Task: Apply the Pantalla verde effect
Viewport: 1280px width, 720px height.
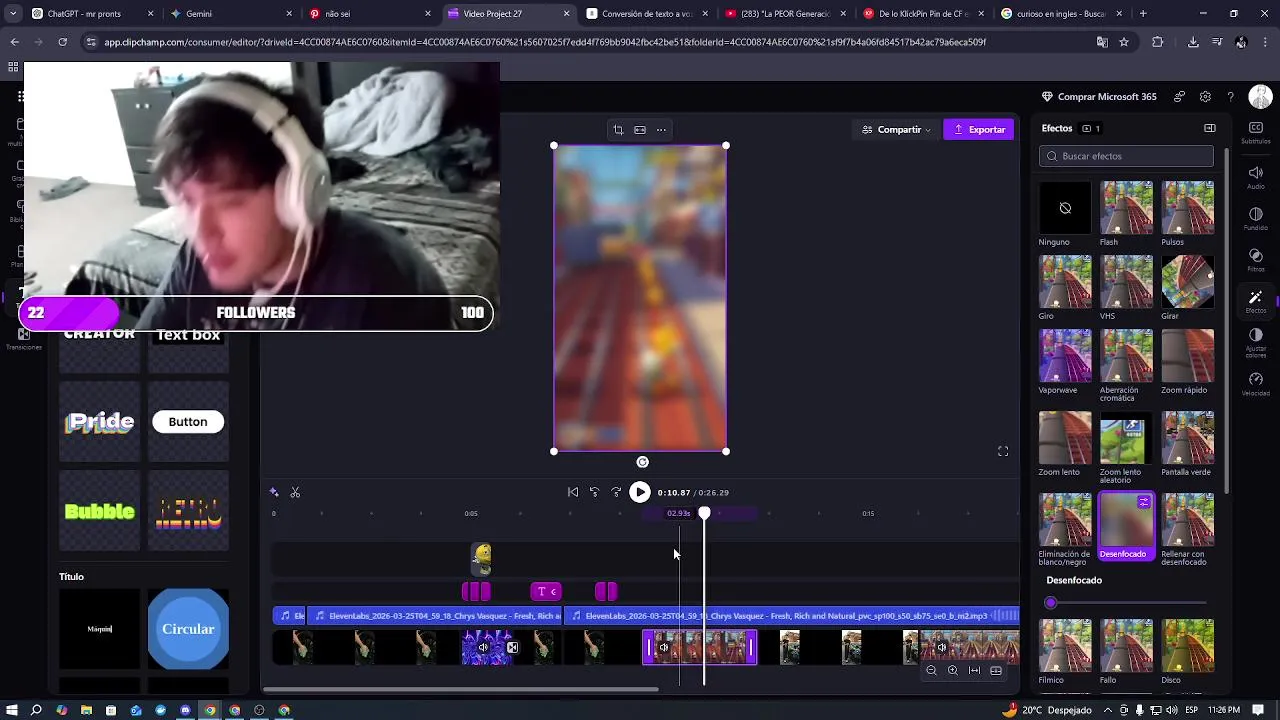Action: click(1188, 438)
